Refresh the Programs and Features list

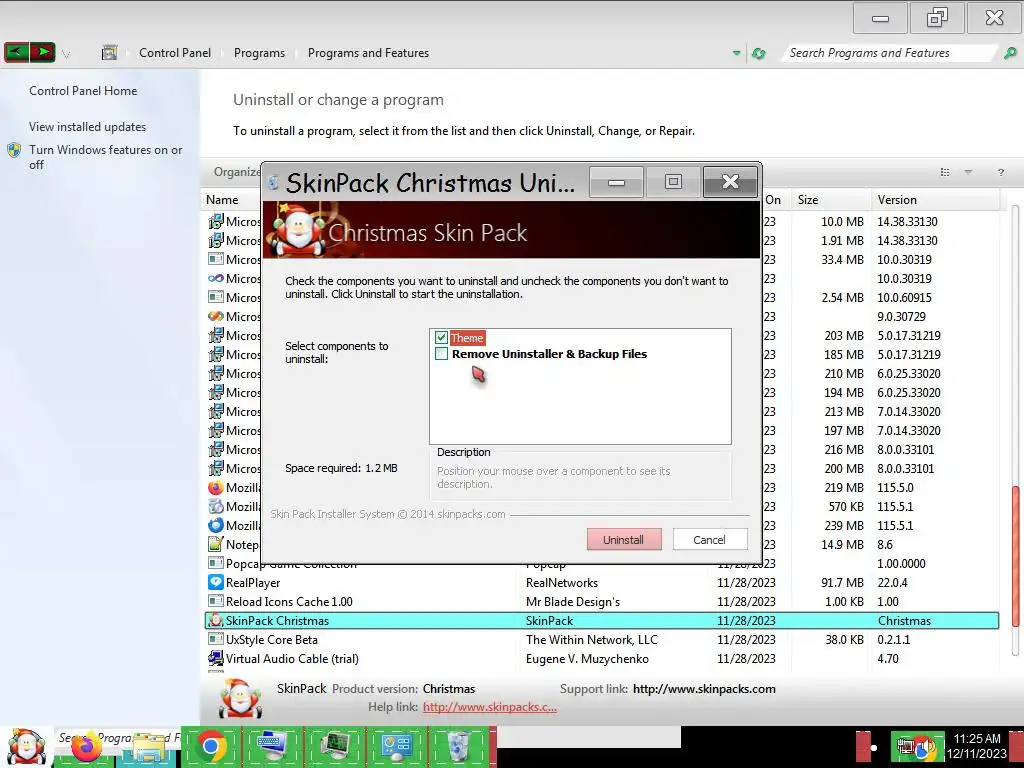(759, 53)
